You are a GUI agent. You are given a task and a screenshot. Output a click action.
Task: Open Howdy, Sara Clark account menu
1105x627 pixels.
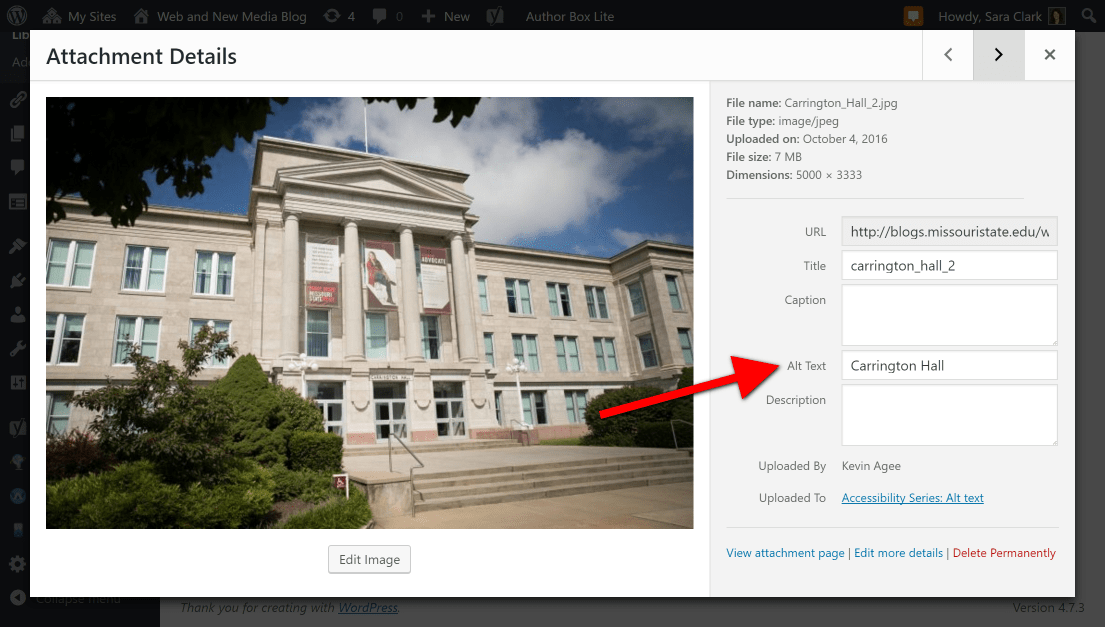point(989,16)
